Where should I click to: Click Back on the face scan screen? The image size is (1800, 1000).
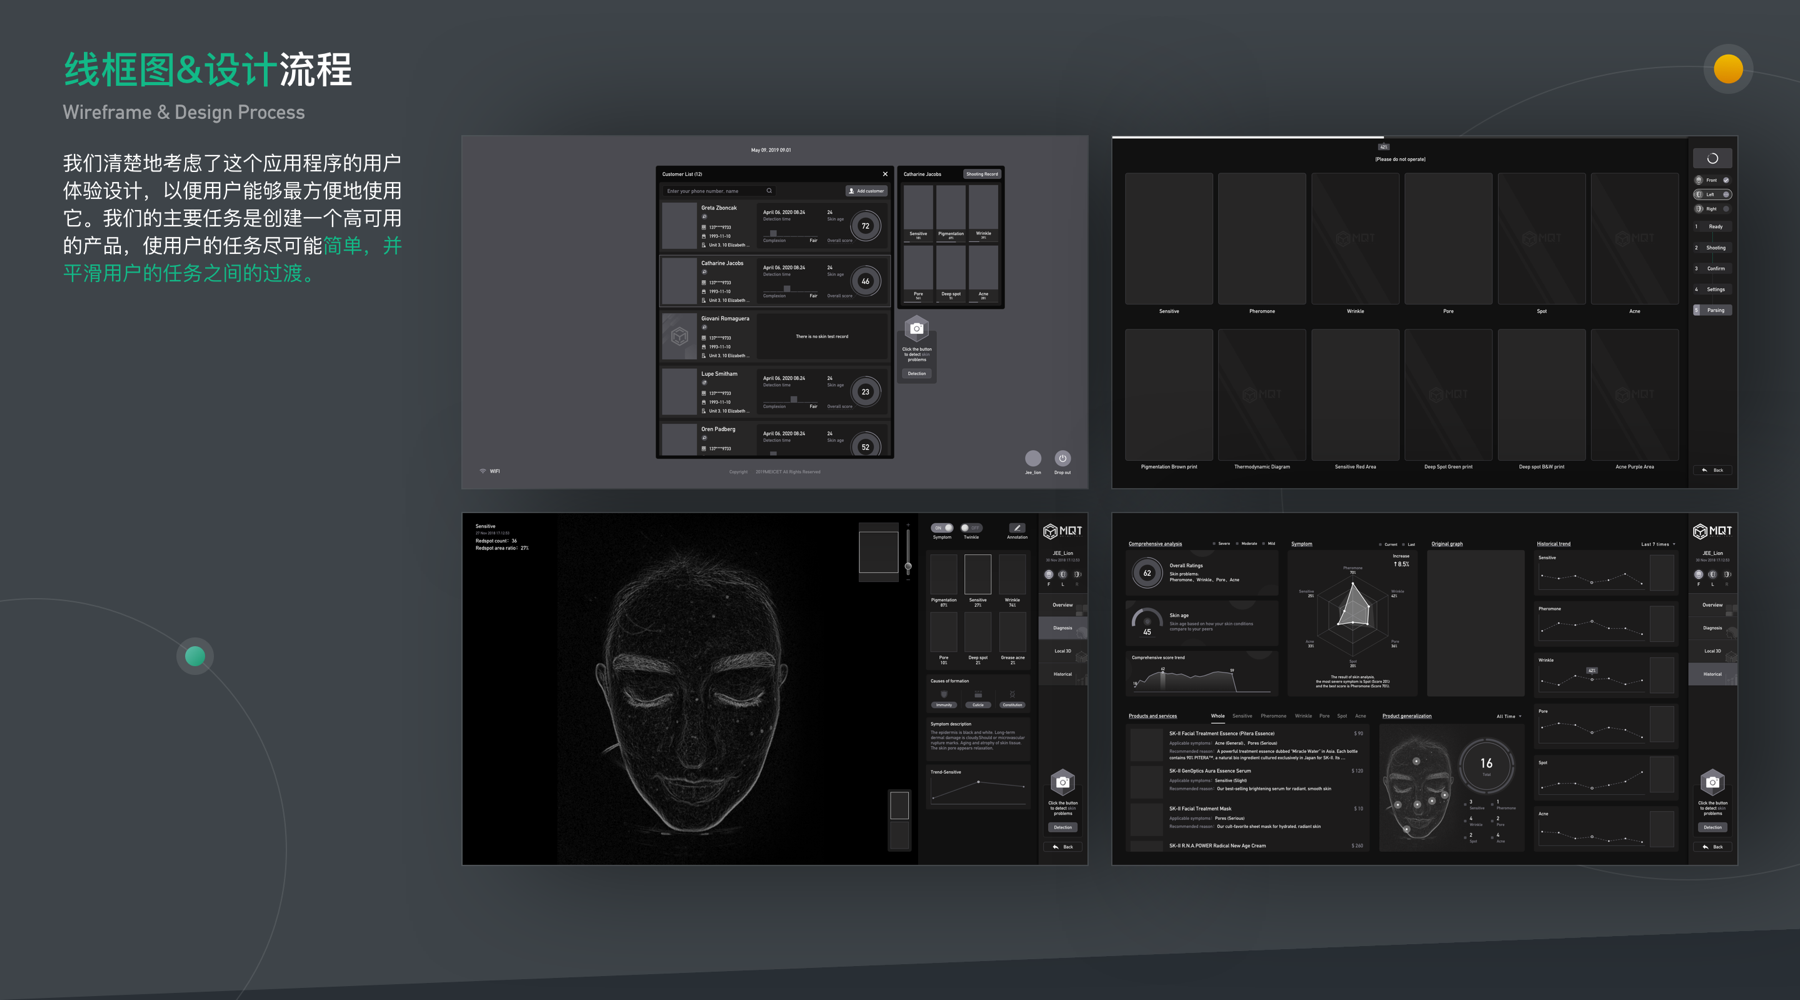1063,847
